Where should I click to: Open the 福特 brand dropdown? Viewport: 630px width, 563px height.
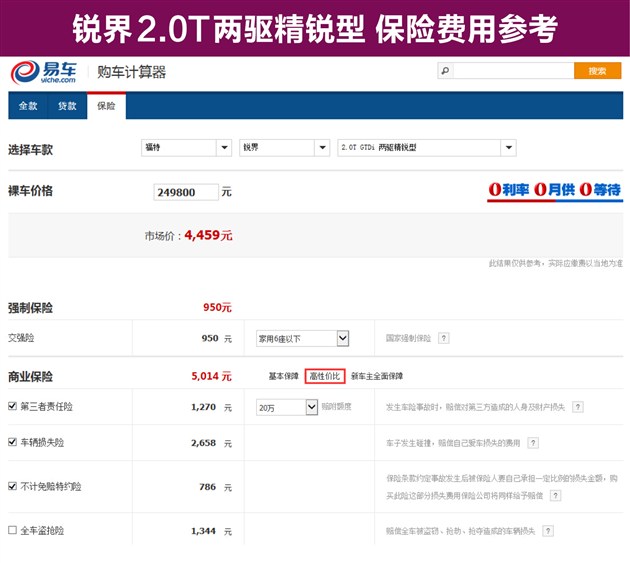[x=186, y=148]
